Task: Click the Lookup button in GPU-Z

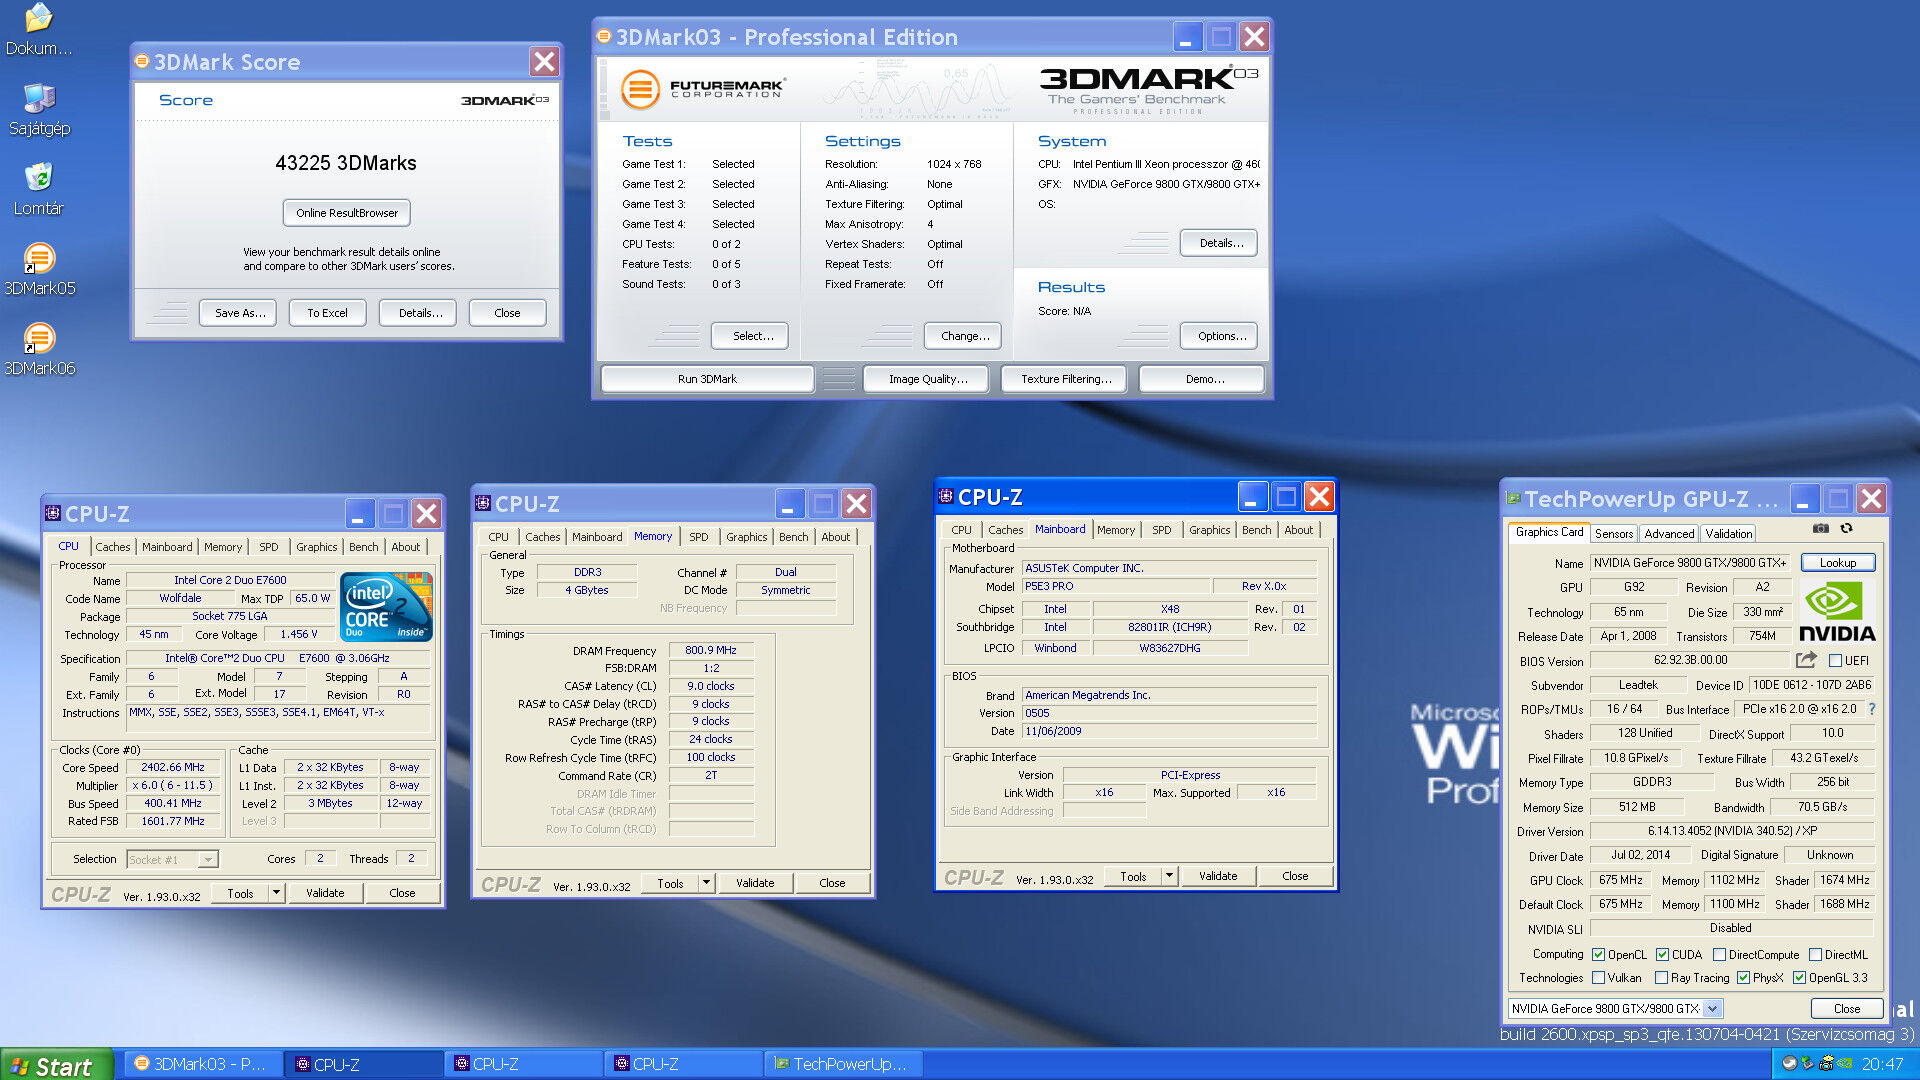Action: [x=1837, y=563]
